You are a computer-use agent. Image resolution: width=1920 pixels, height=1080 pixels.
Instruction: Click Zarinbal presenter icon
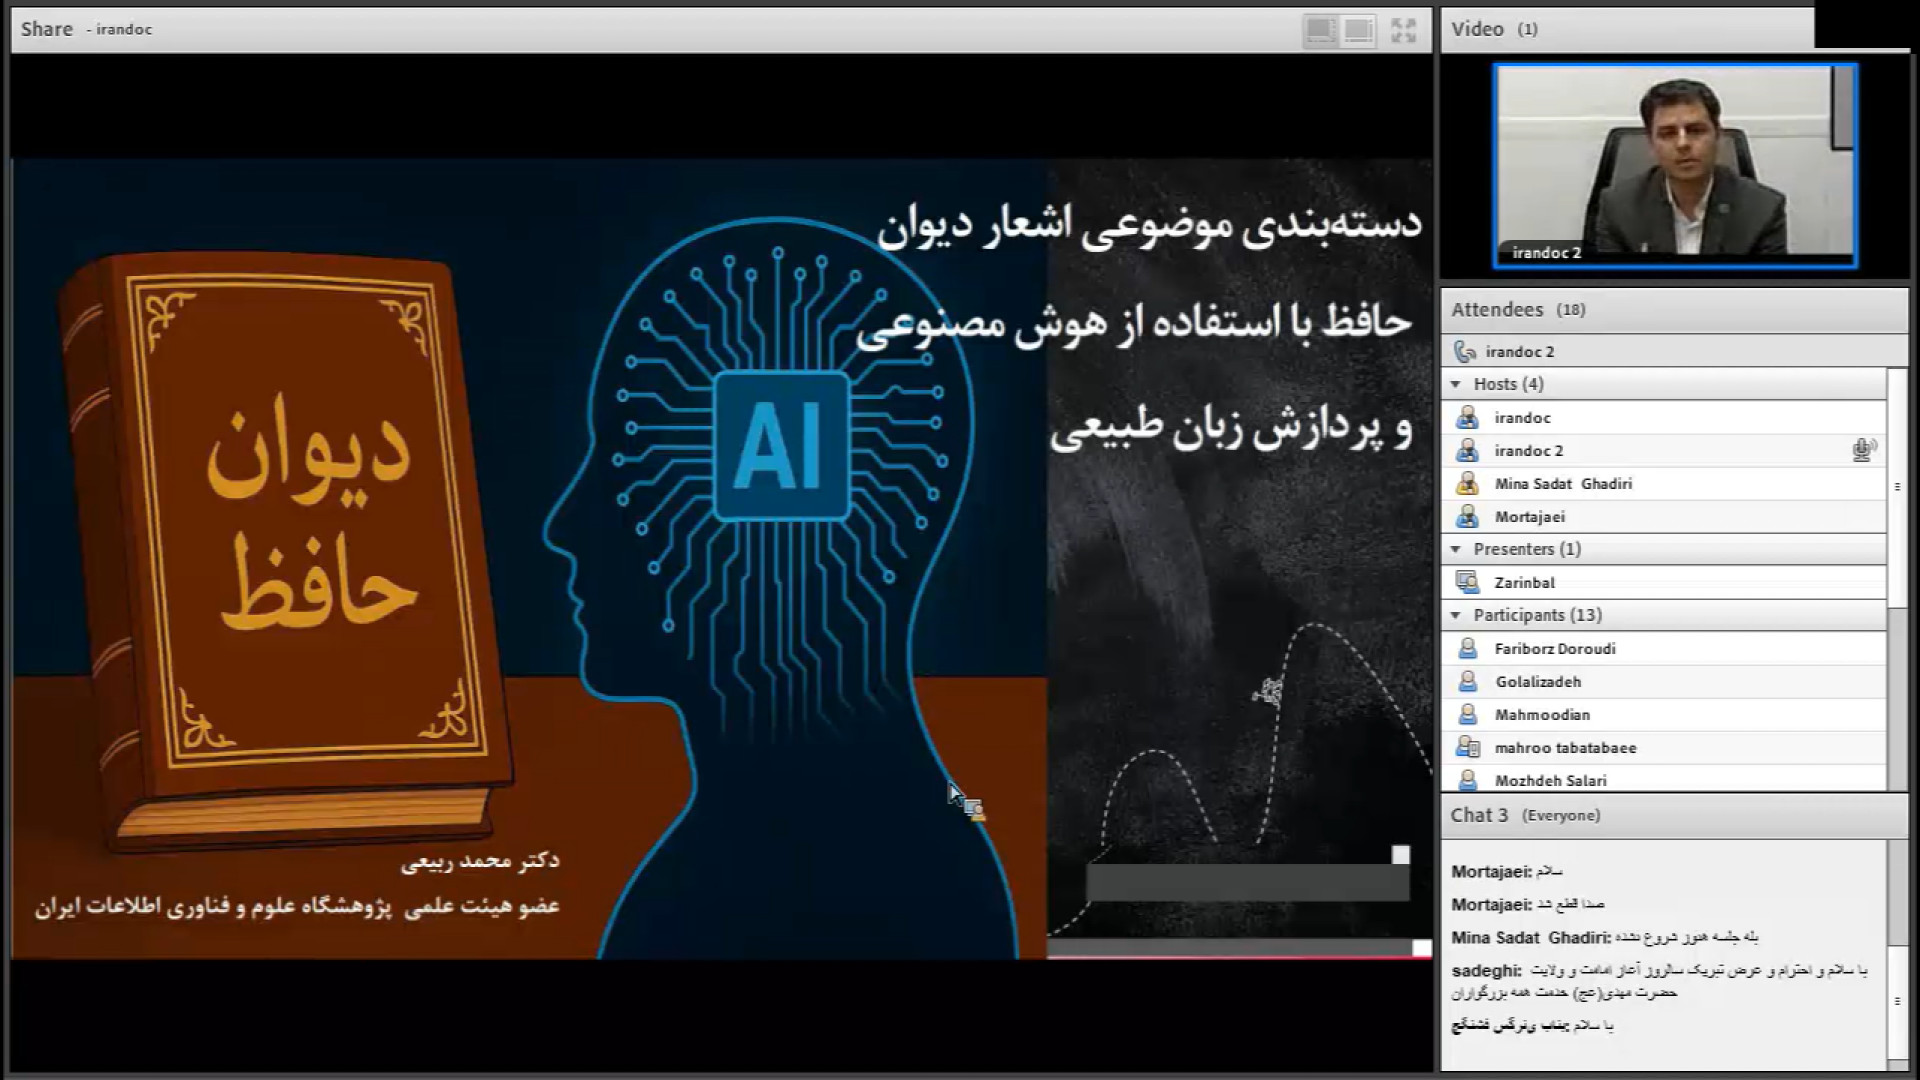coord(1467,582)
